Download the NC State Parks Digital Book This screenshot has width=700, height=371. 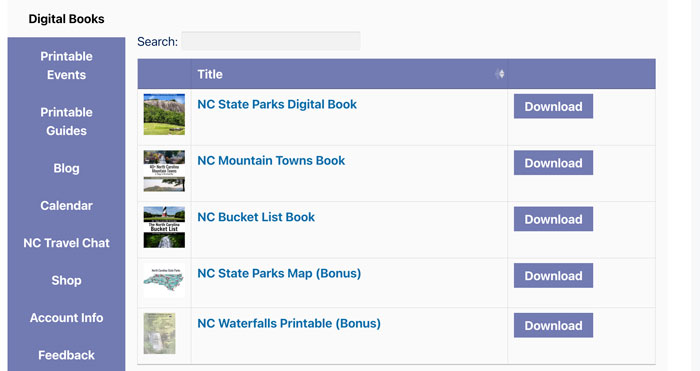click(x=553, y=106)
